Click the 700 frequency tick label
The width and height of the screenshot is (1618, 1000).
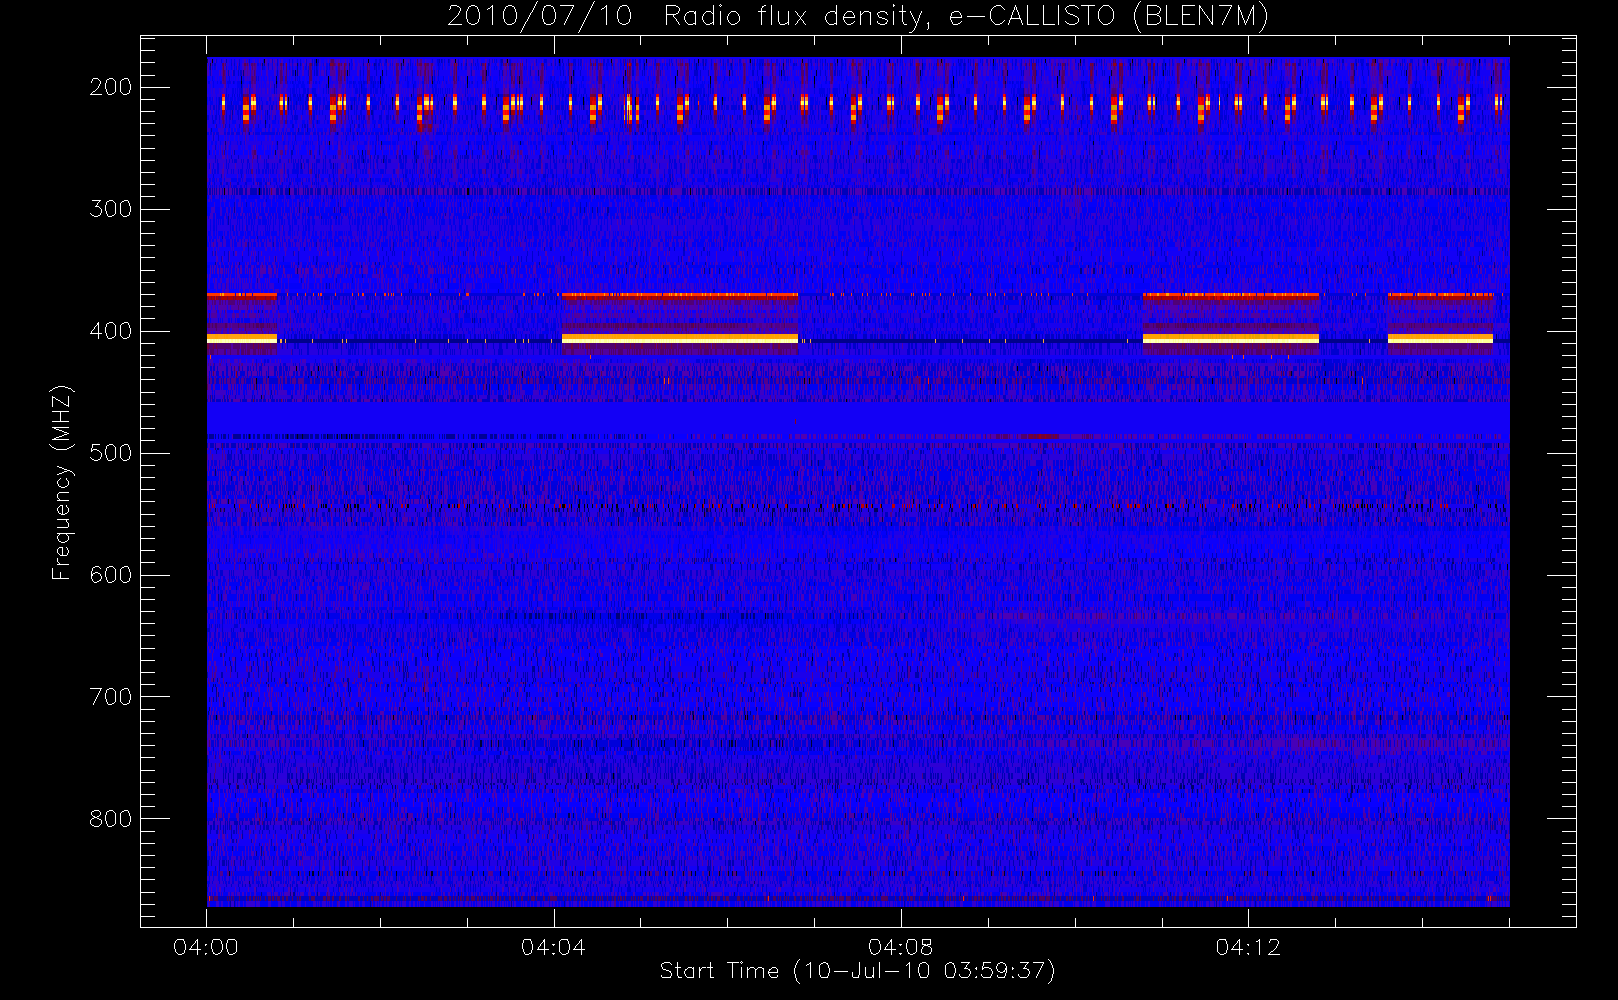(110, 697)
